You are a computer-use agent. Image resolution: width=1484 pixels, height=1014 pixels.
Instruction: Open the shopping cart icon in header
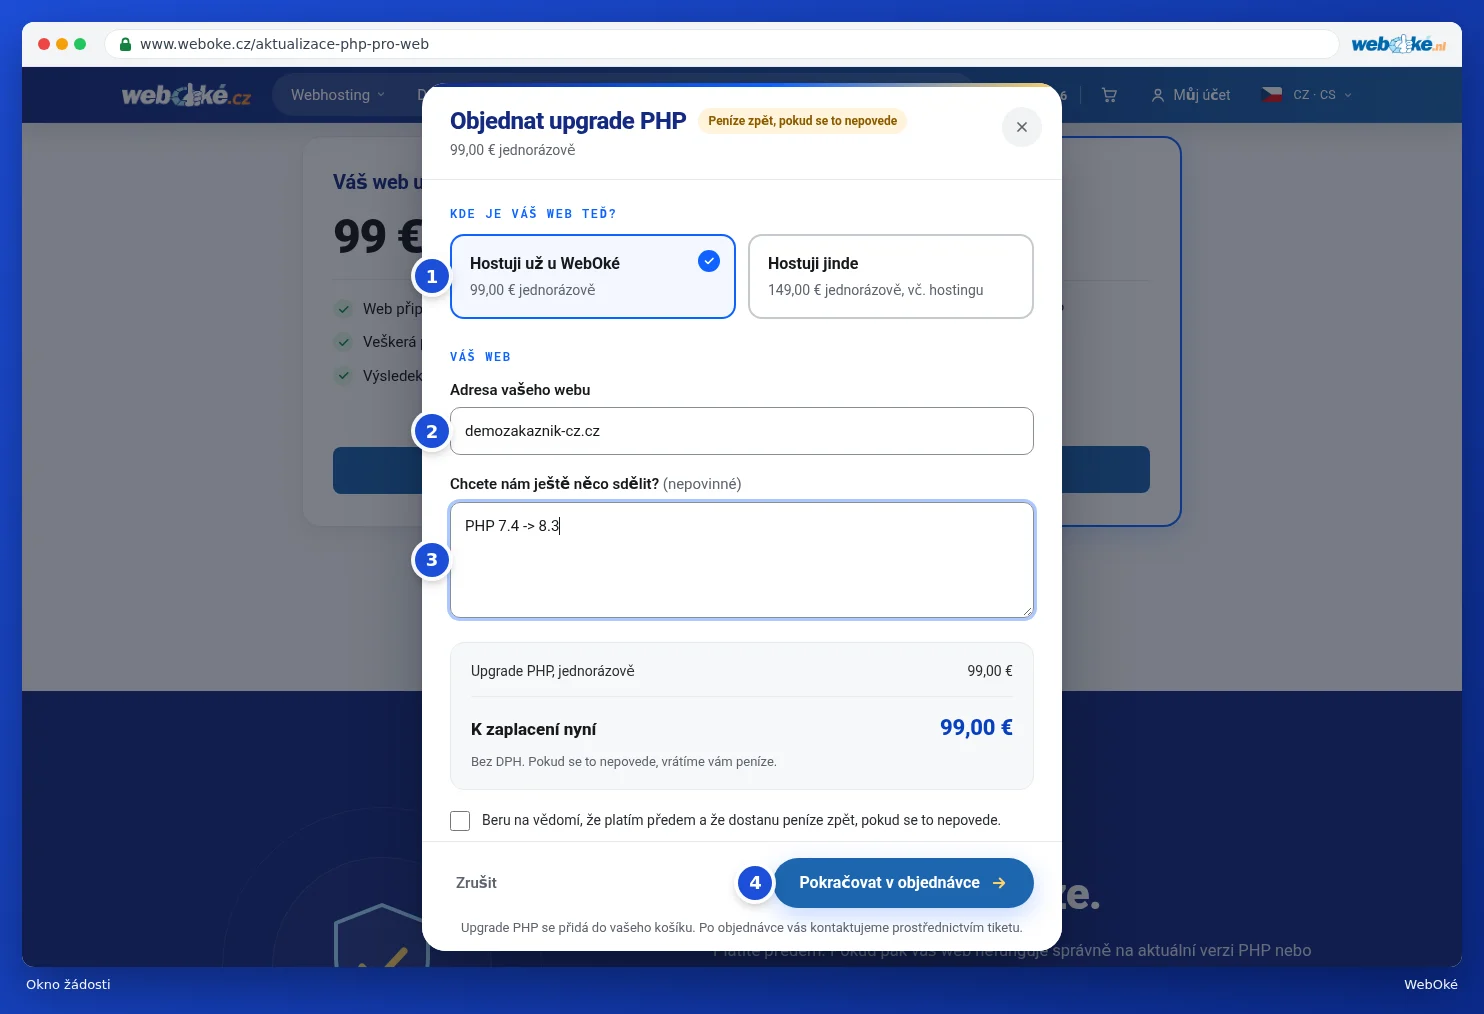(x=1109, y=95)
